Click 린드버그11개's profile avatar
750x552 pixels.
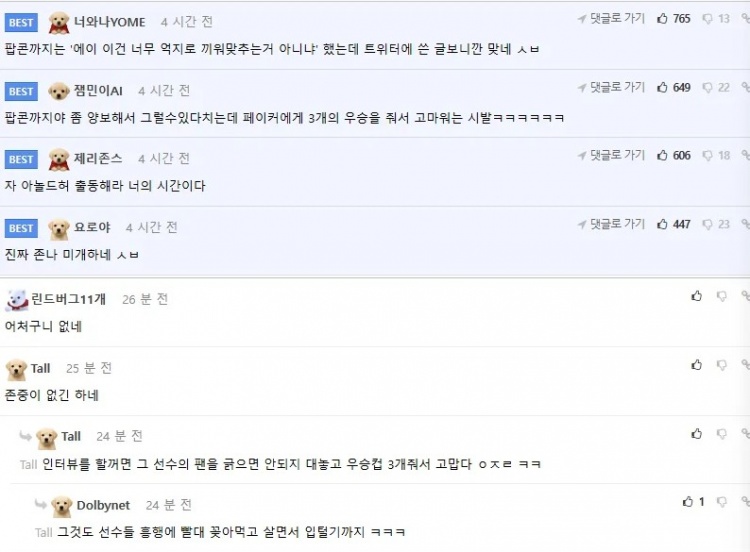click(16, 300)
